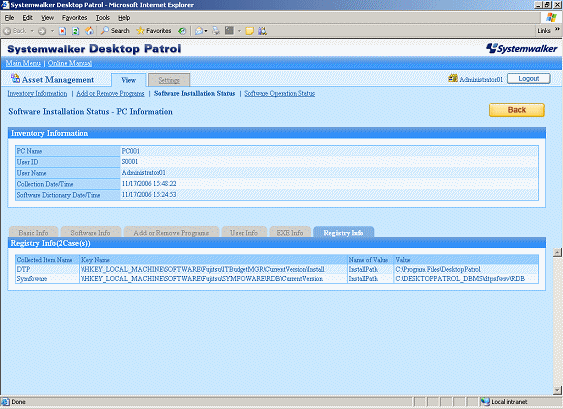This screenshot has height=409, width=563.
Task: Click the last toolbar icon after Discuss
Action: pyautogui.click(x=262, y=31)
